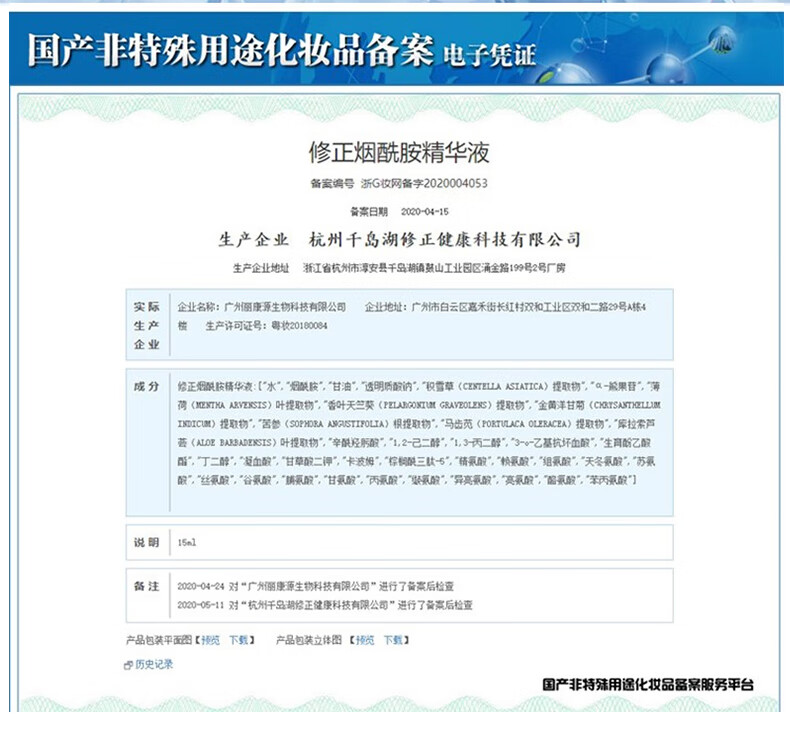Download the 产品包装立体图 file

tap(393, 640)
